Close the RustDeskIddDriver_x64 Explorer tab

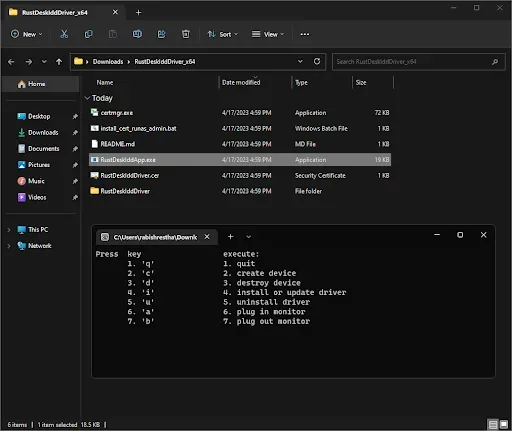[115, 12]
